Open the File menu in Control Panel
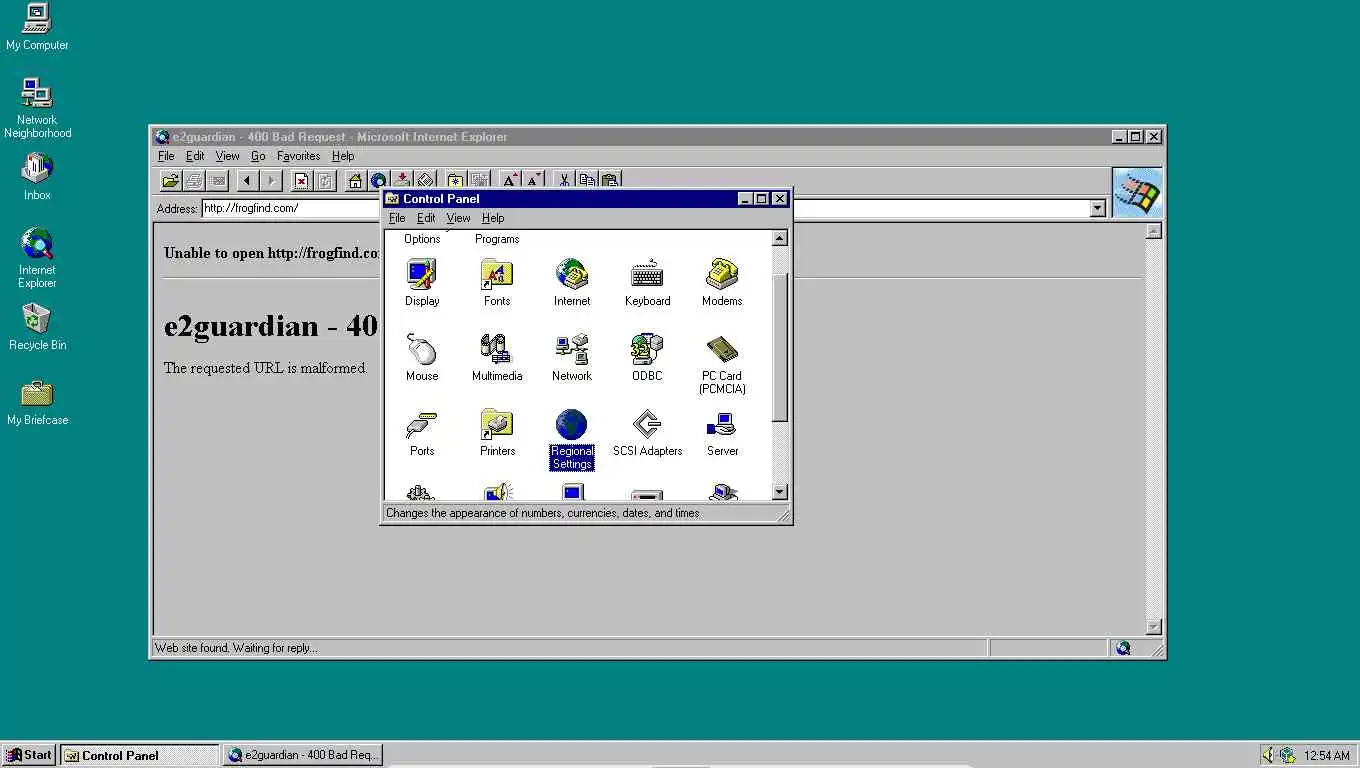Screen dimensions: 1360x768 tap(397, 218)
